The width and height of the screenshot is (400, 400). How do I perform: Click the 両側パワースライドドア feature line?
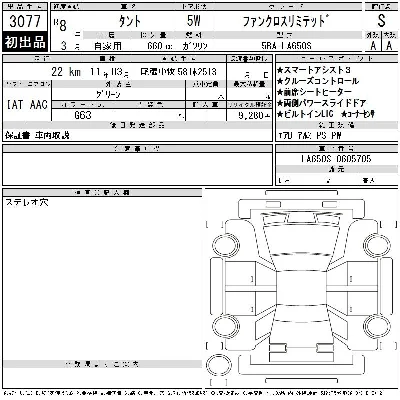[x=322, y=103]
